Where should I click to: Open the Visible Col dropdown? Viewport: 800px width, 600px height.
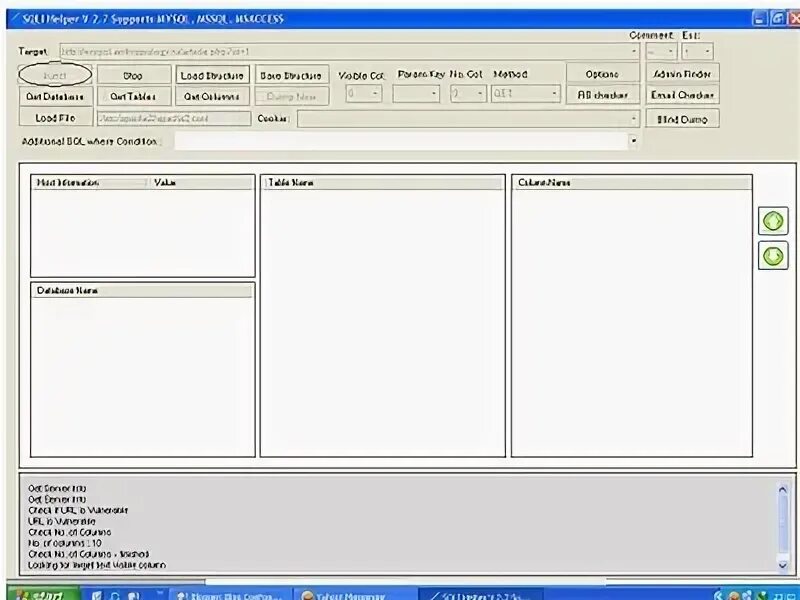(364, 93)
